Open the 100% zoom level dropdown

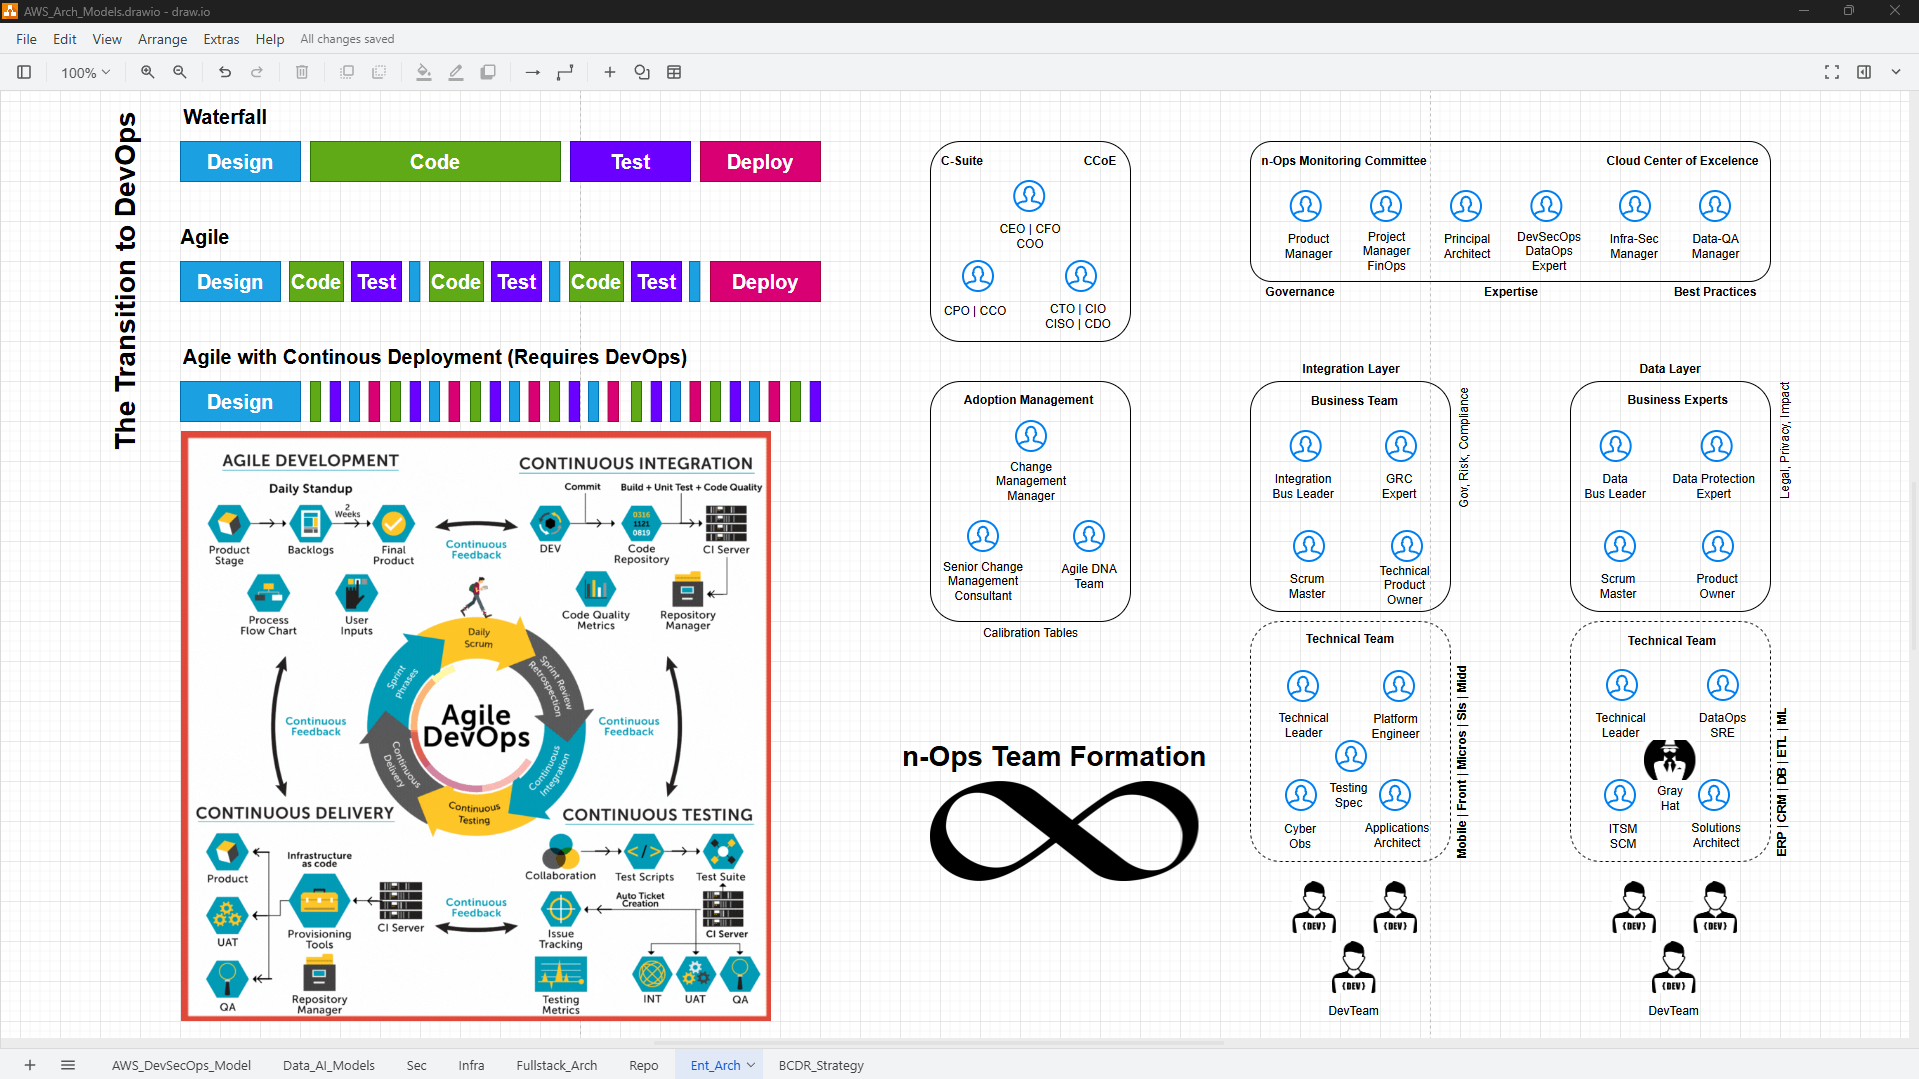click(85, 72)
